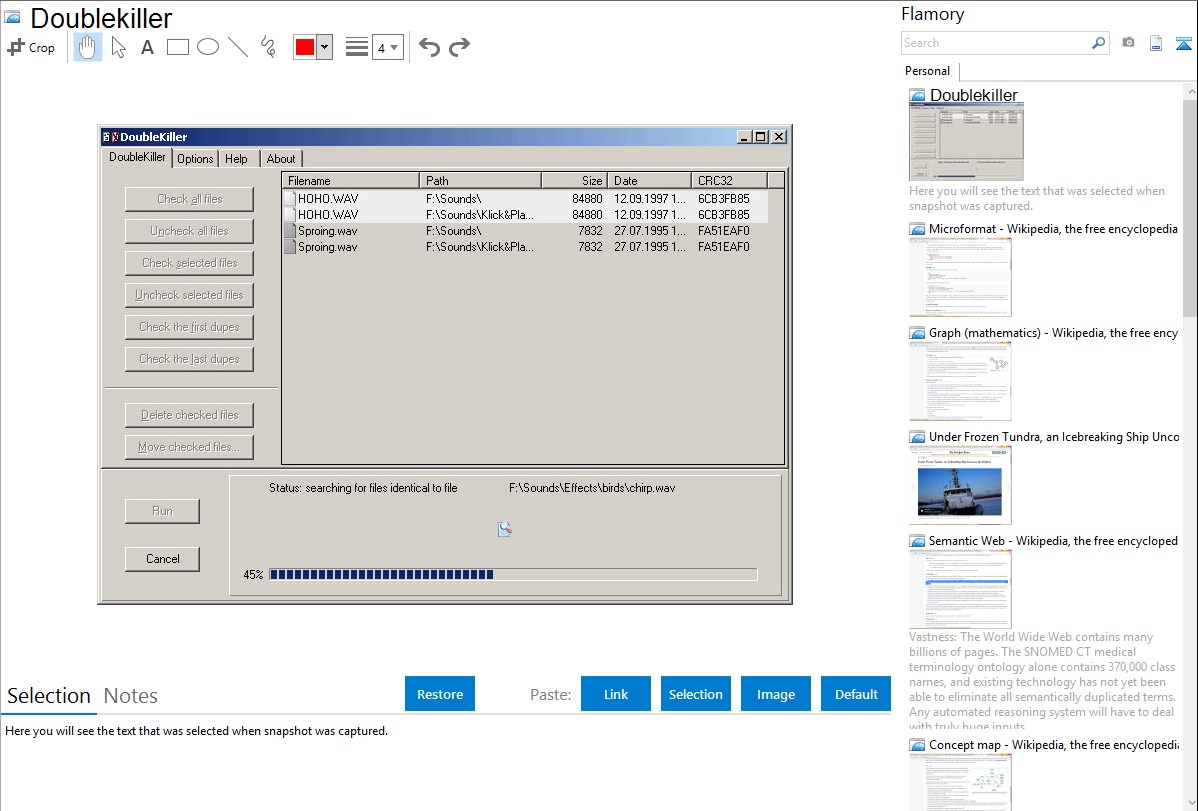
Task: Tick checkbox for Sproing.wav in Klick&Pla path
Action: pos(290,247)
